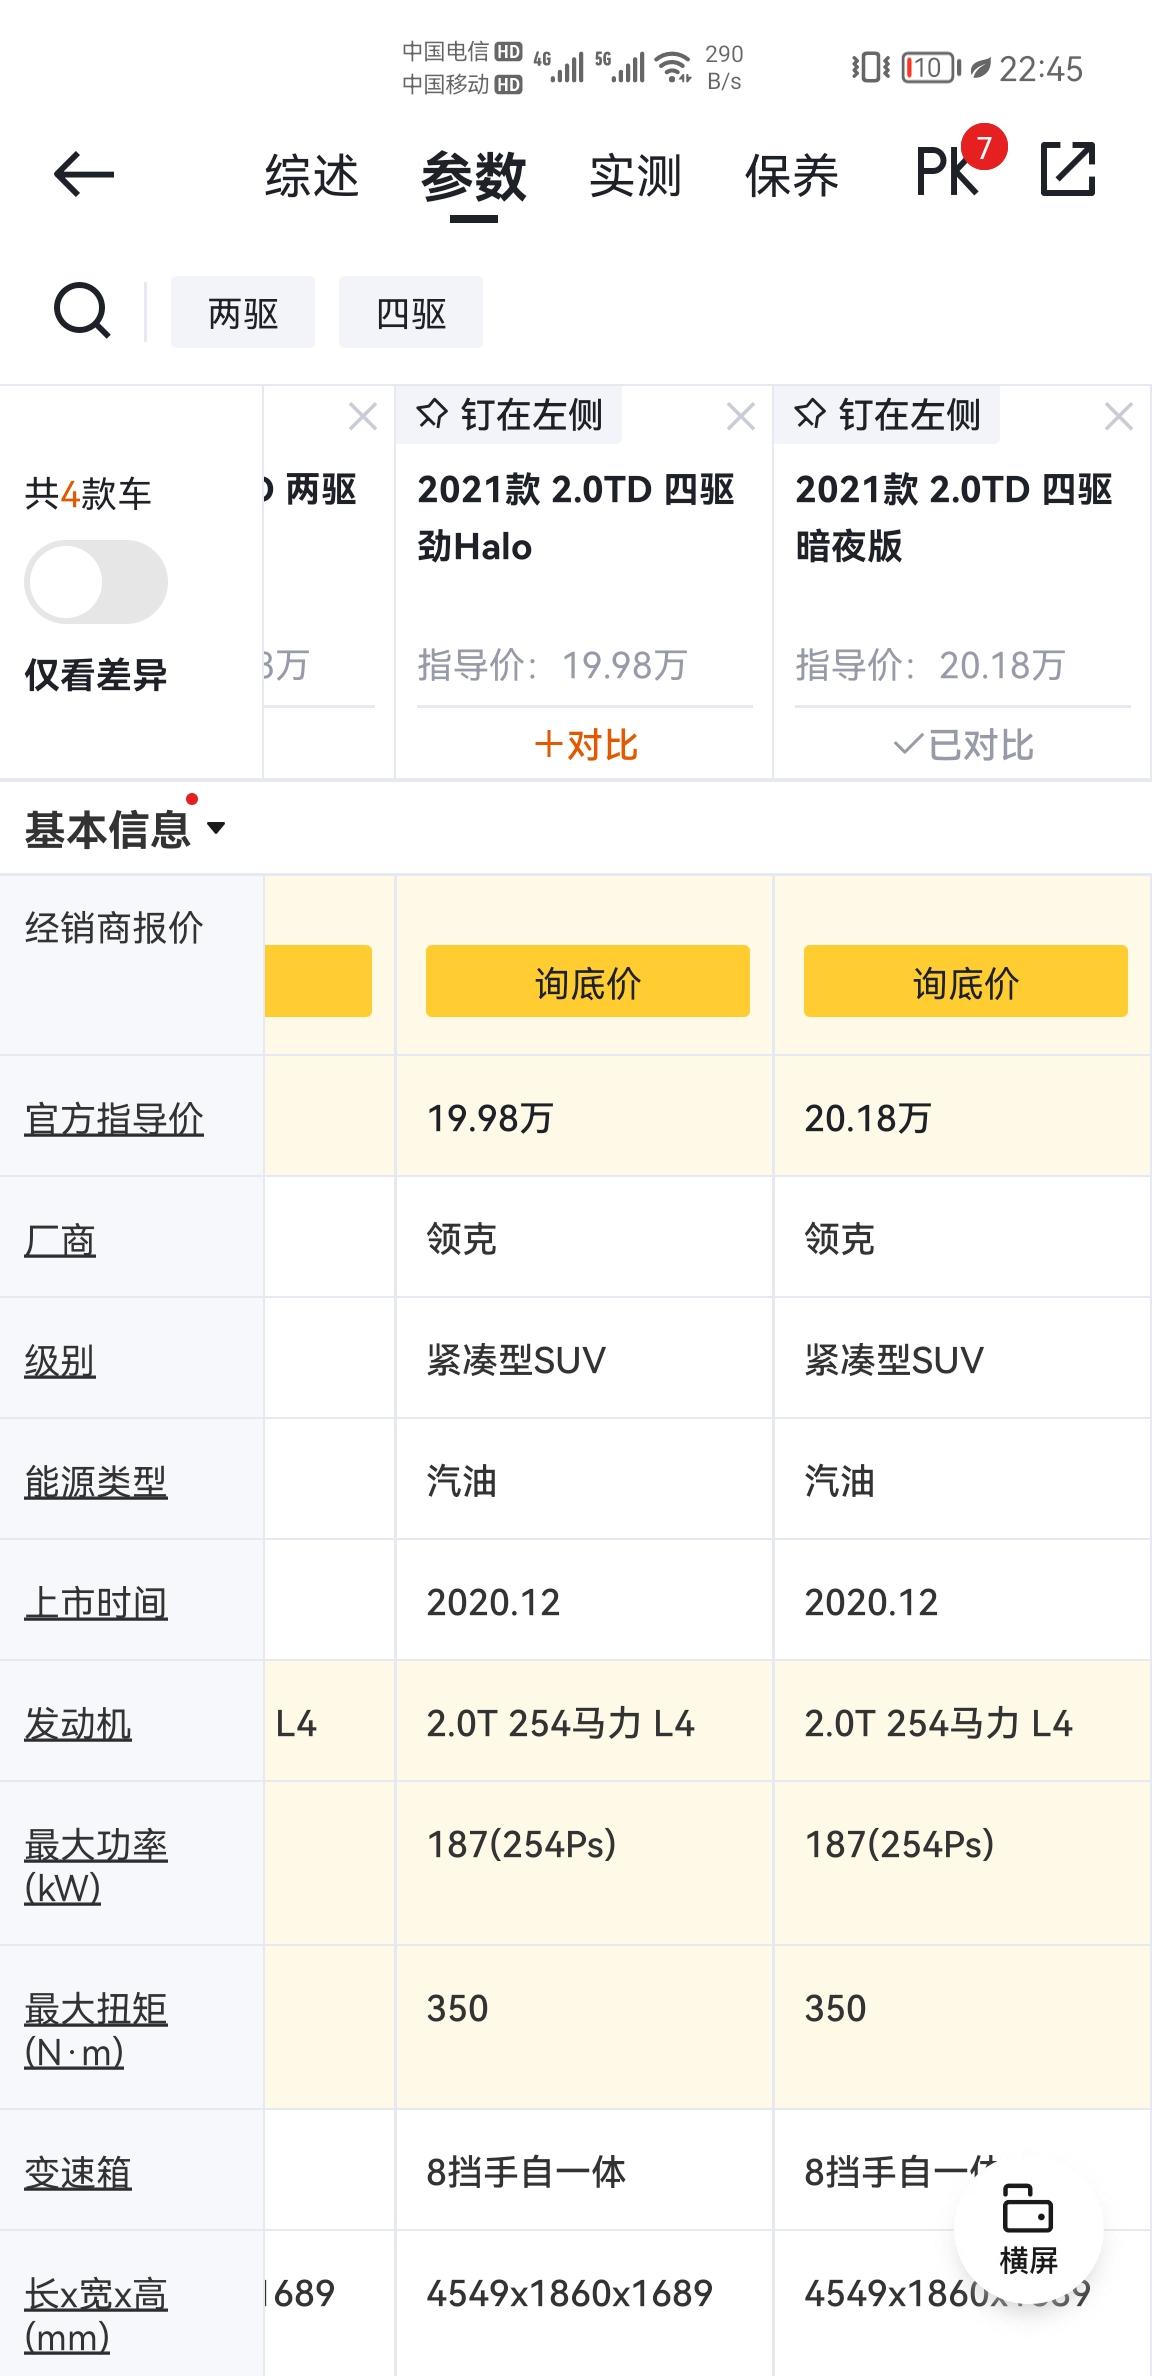The image size is (1152, 2376).
Task: Tap the 22:45 clock in status bar
Action: click(x=1041, y=69)
